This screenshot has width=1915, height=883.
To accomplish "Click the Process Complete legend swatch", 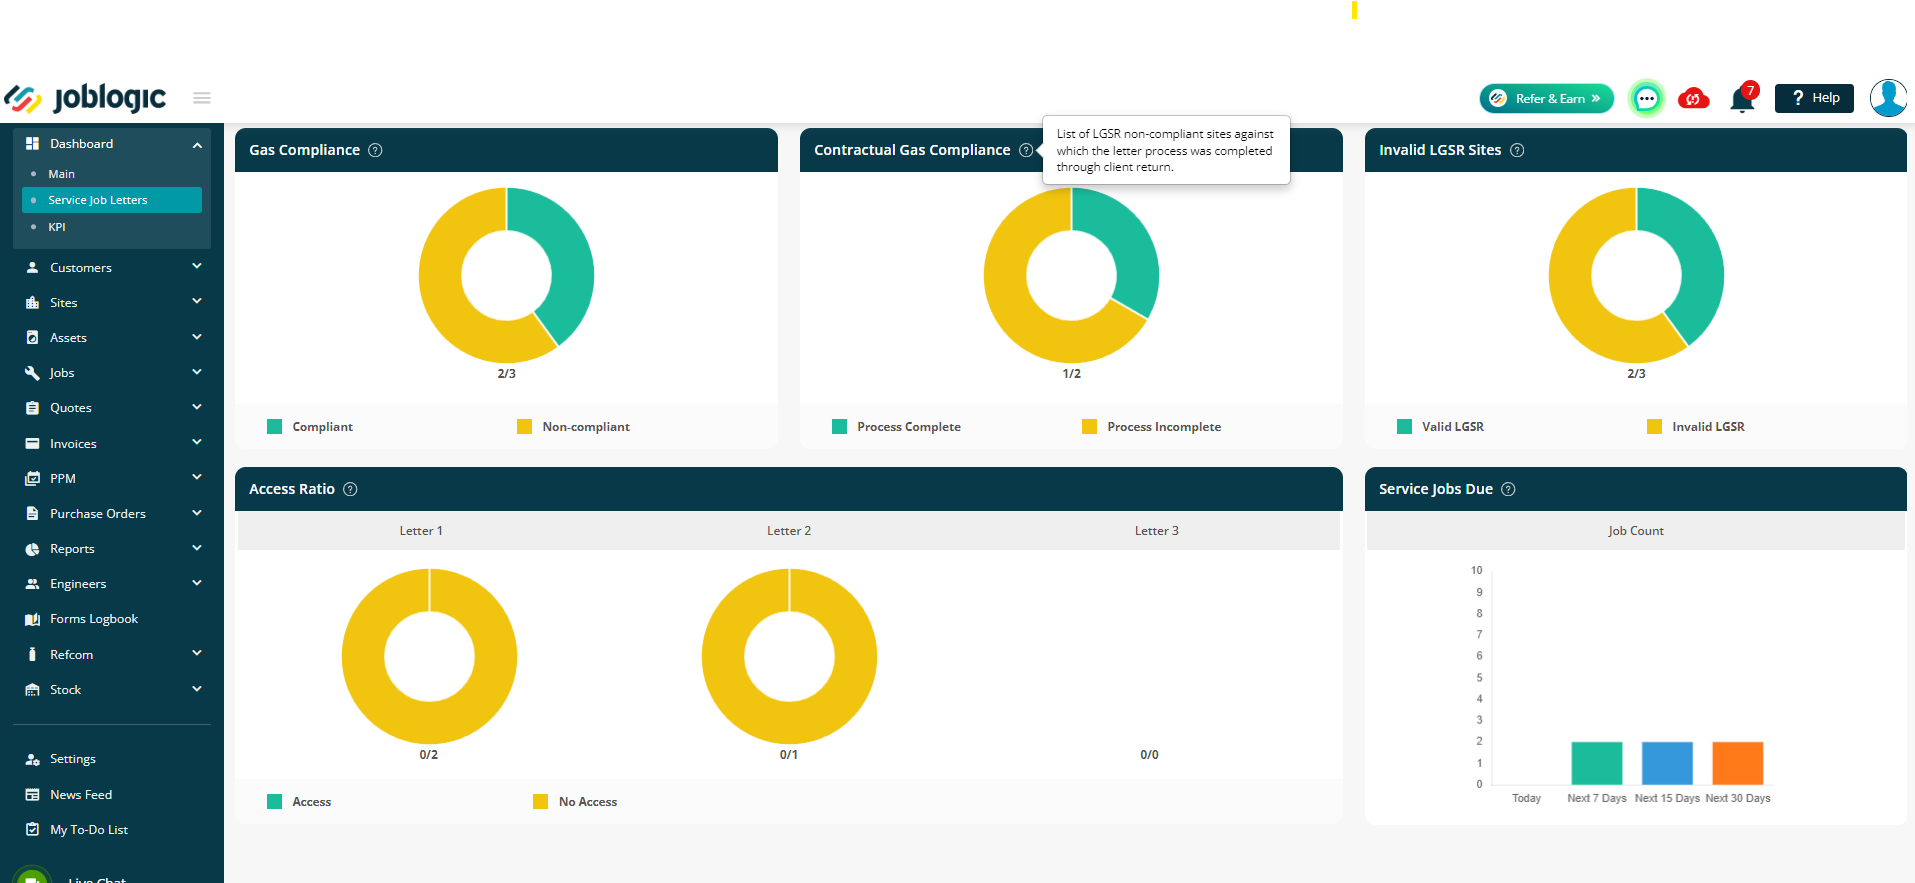I will [839, 427].
